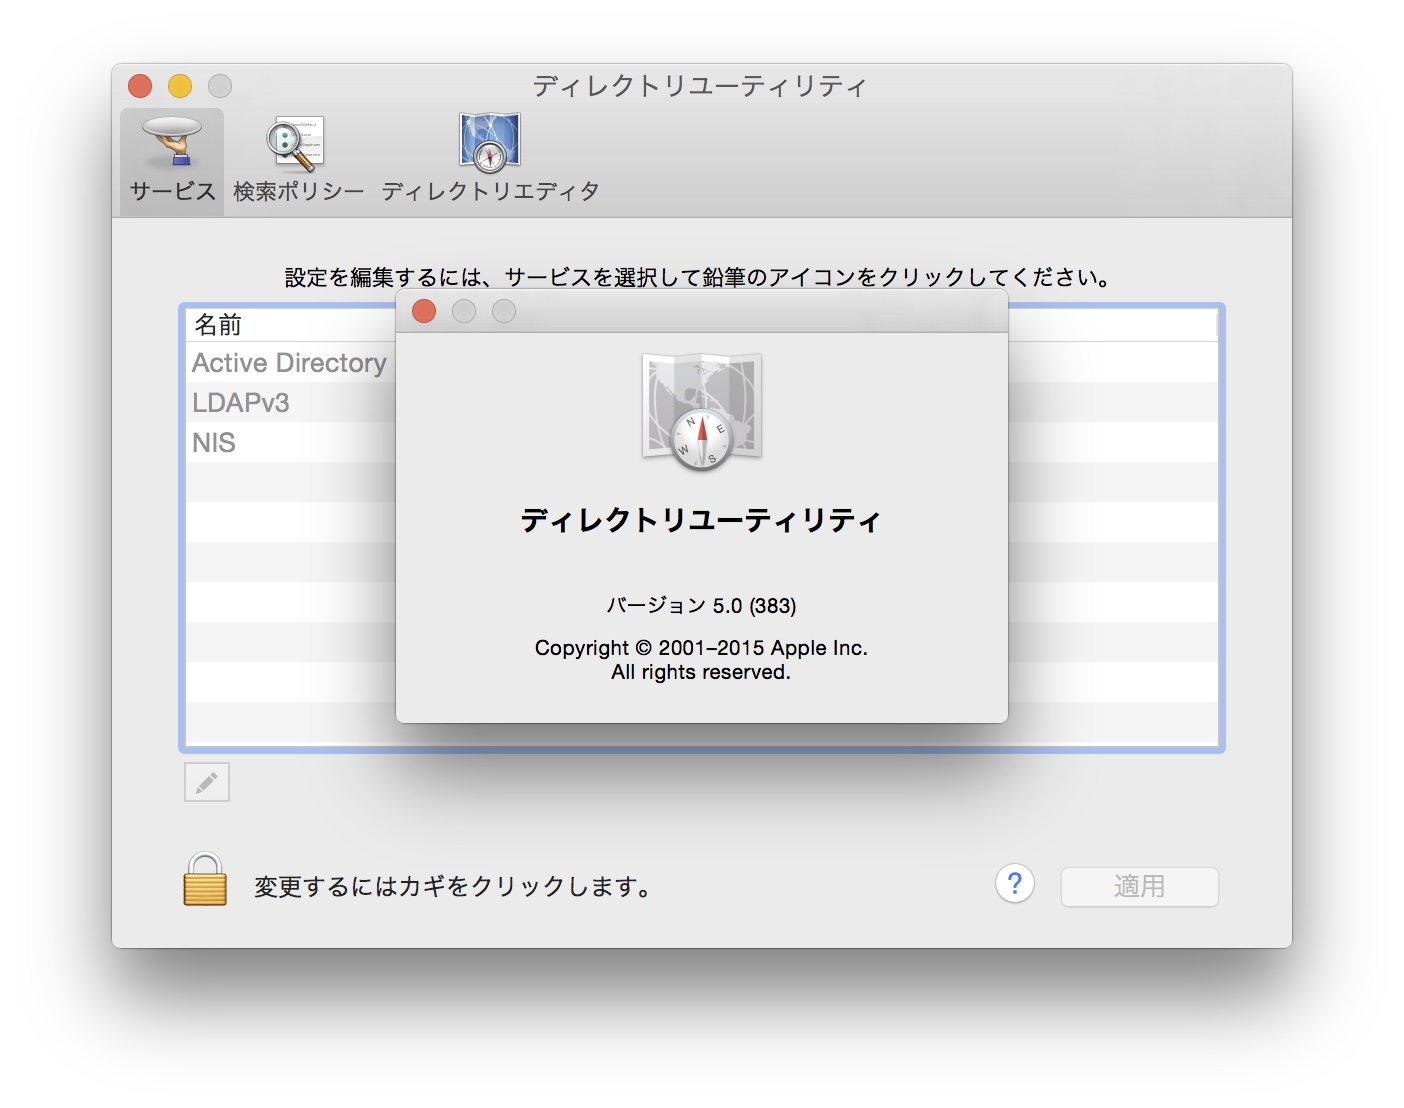Image resolution: width=1404 pixels, height=1108 pixels.
Task: Click the instruction text about the pencil icon
Action: click(x=699, y=277)
